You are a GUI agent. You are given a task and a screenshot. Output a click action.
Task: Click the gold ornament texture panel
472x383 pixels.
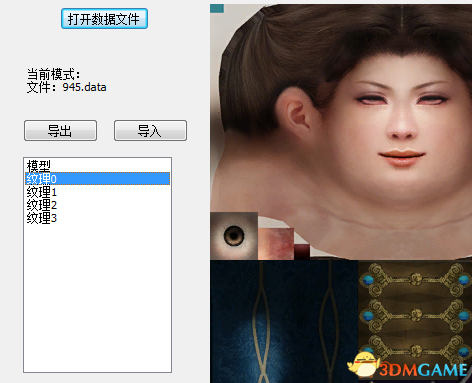(415, 313)
